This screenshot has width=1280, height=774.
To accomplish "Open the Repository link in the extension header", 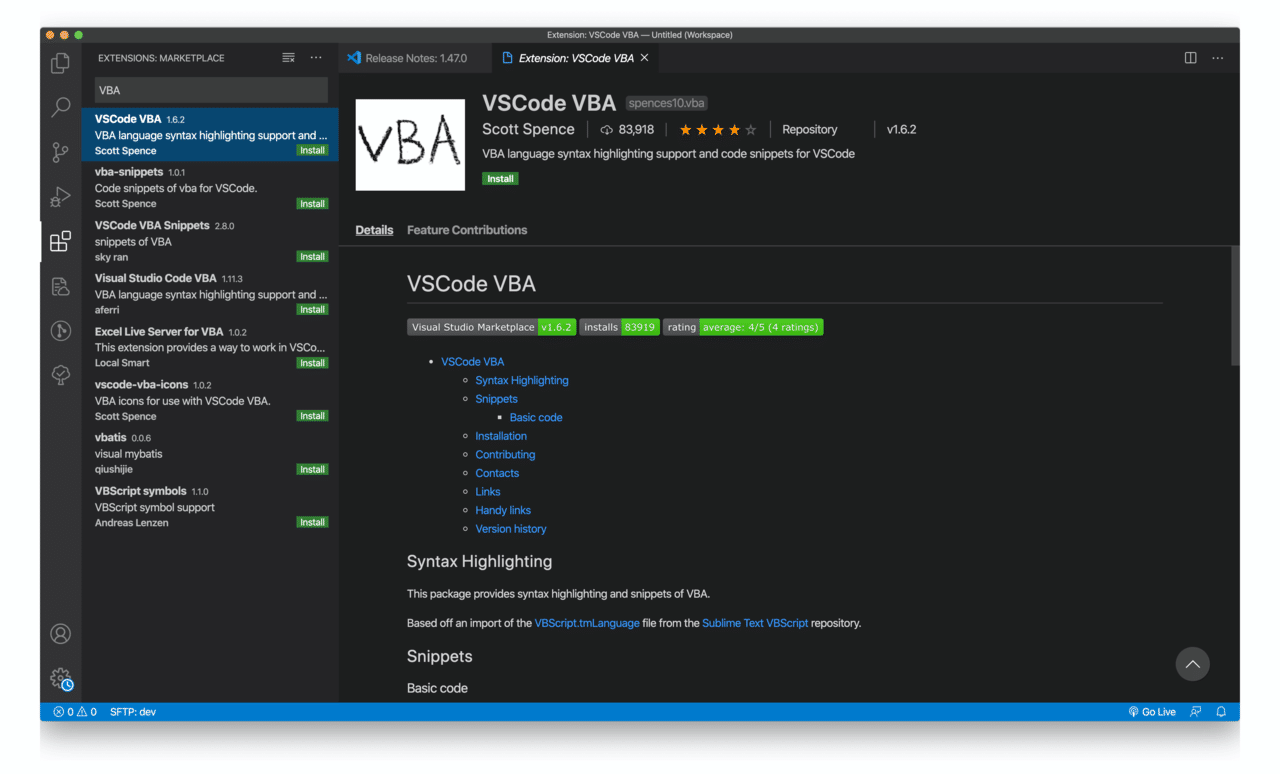I will [810, 130].
